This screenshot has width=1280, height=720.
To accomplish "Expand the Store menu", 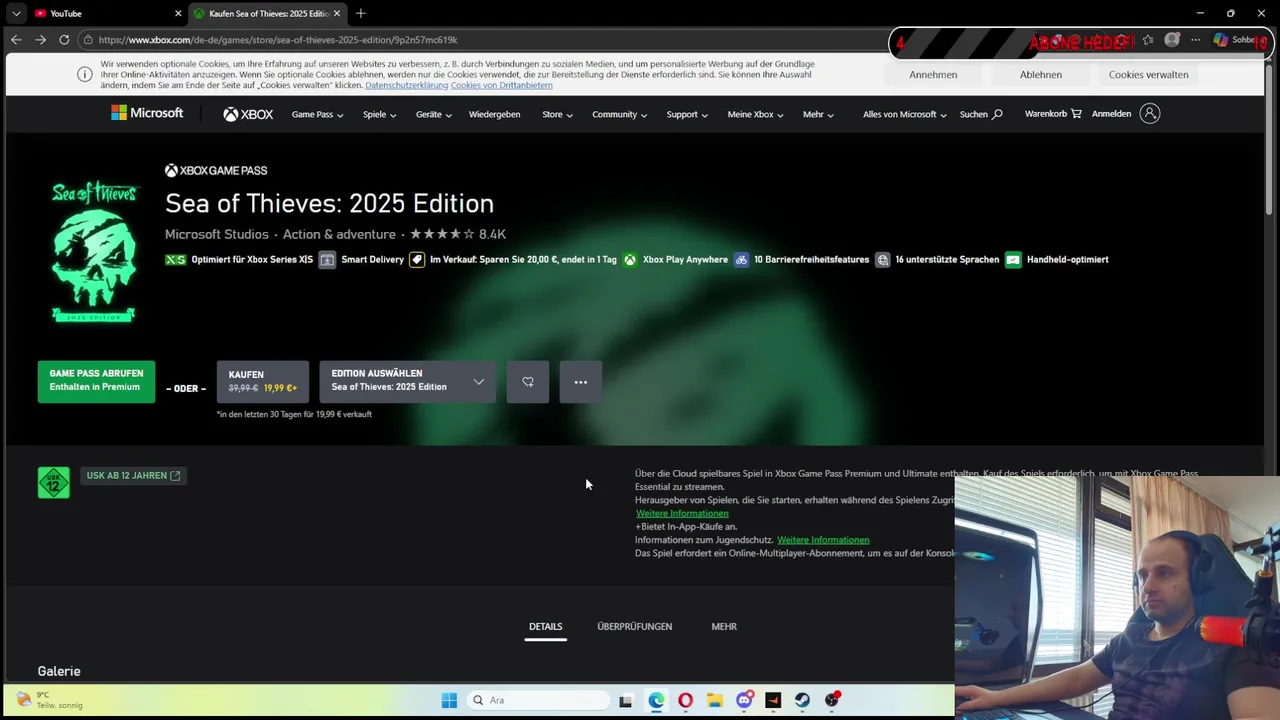I will 557,114.
